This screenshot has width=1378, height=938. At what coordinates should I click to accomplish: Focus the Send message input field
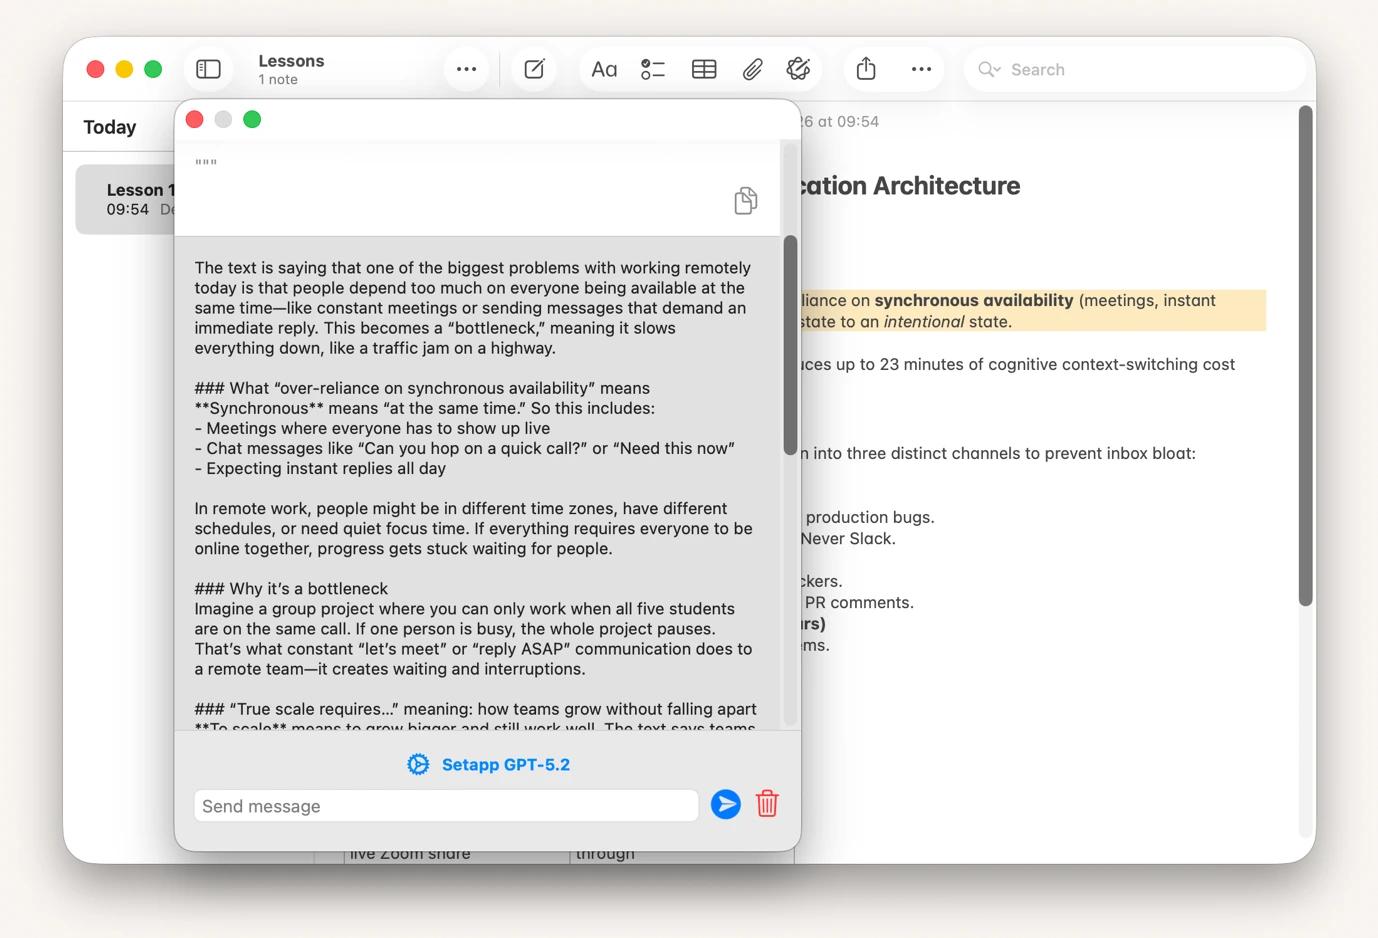click(446, 806)
